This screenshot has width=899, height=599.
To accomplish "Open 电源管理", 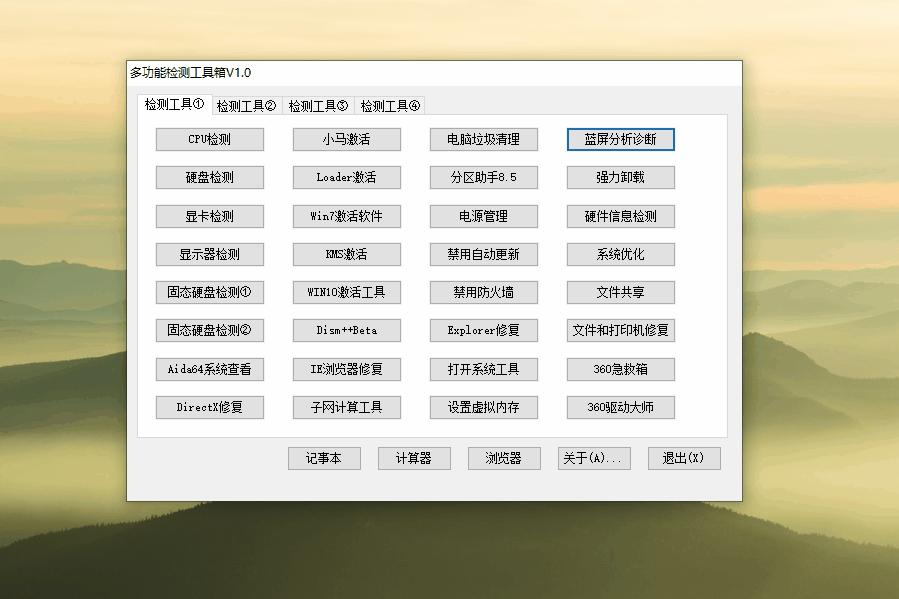I will tap(483, 216).
